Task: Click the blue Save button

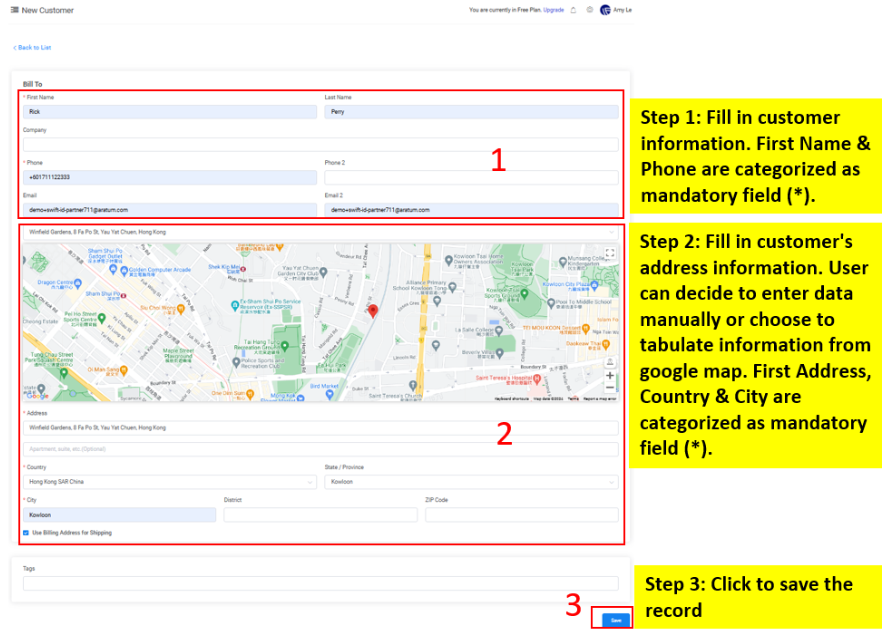Action: pyautogui.click(x=616, y=620)
